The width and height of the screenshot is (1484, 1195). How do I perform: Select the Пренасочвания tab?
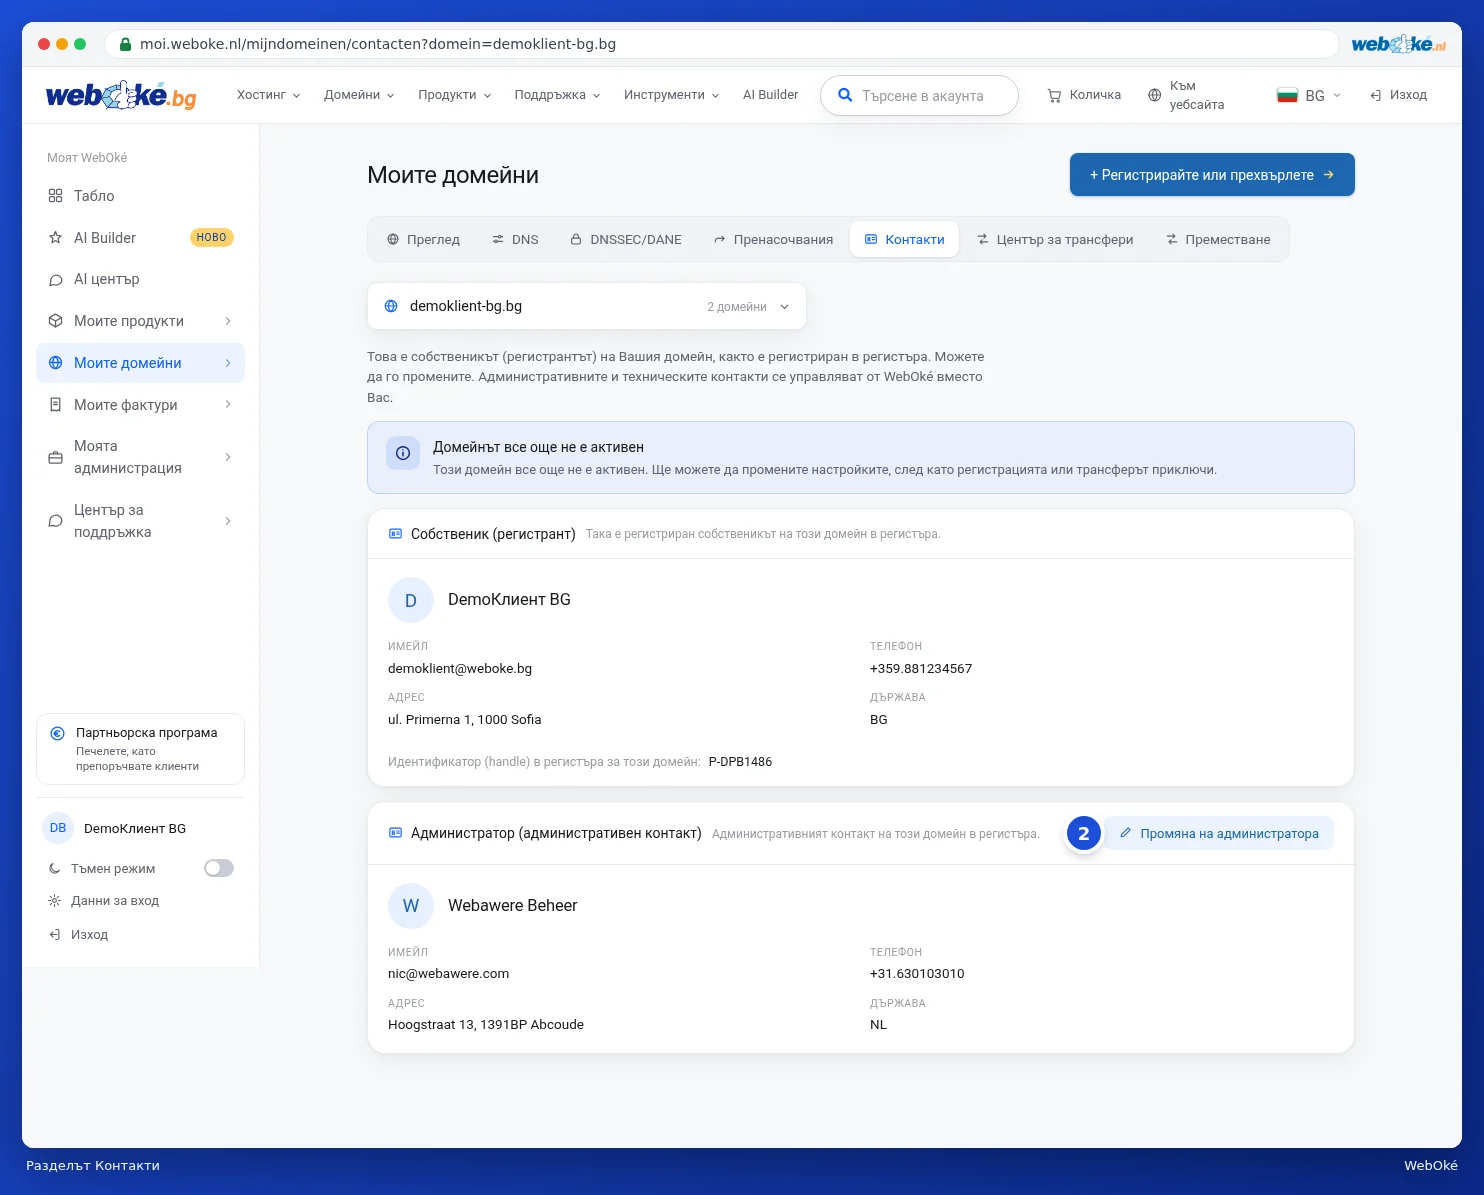773,240
